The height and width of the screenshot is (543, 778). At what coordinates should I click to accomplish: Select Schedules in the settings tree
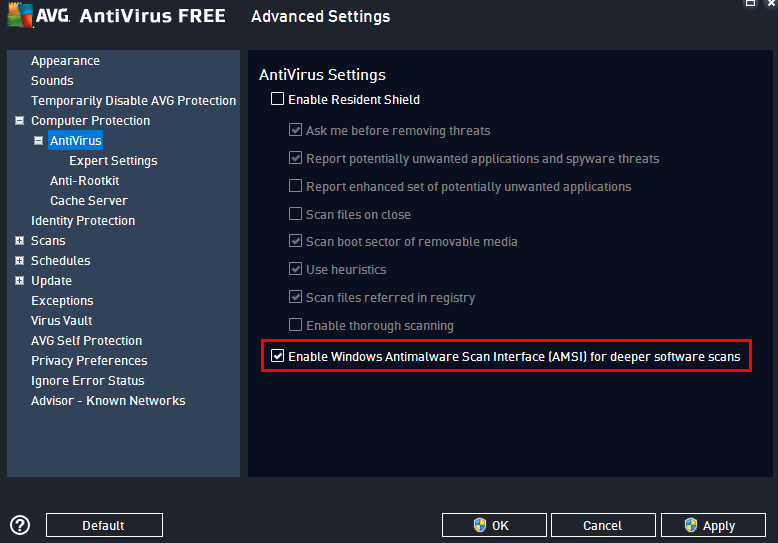(61, 261)
